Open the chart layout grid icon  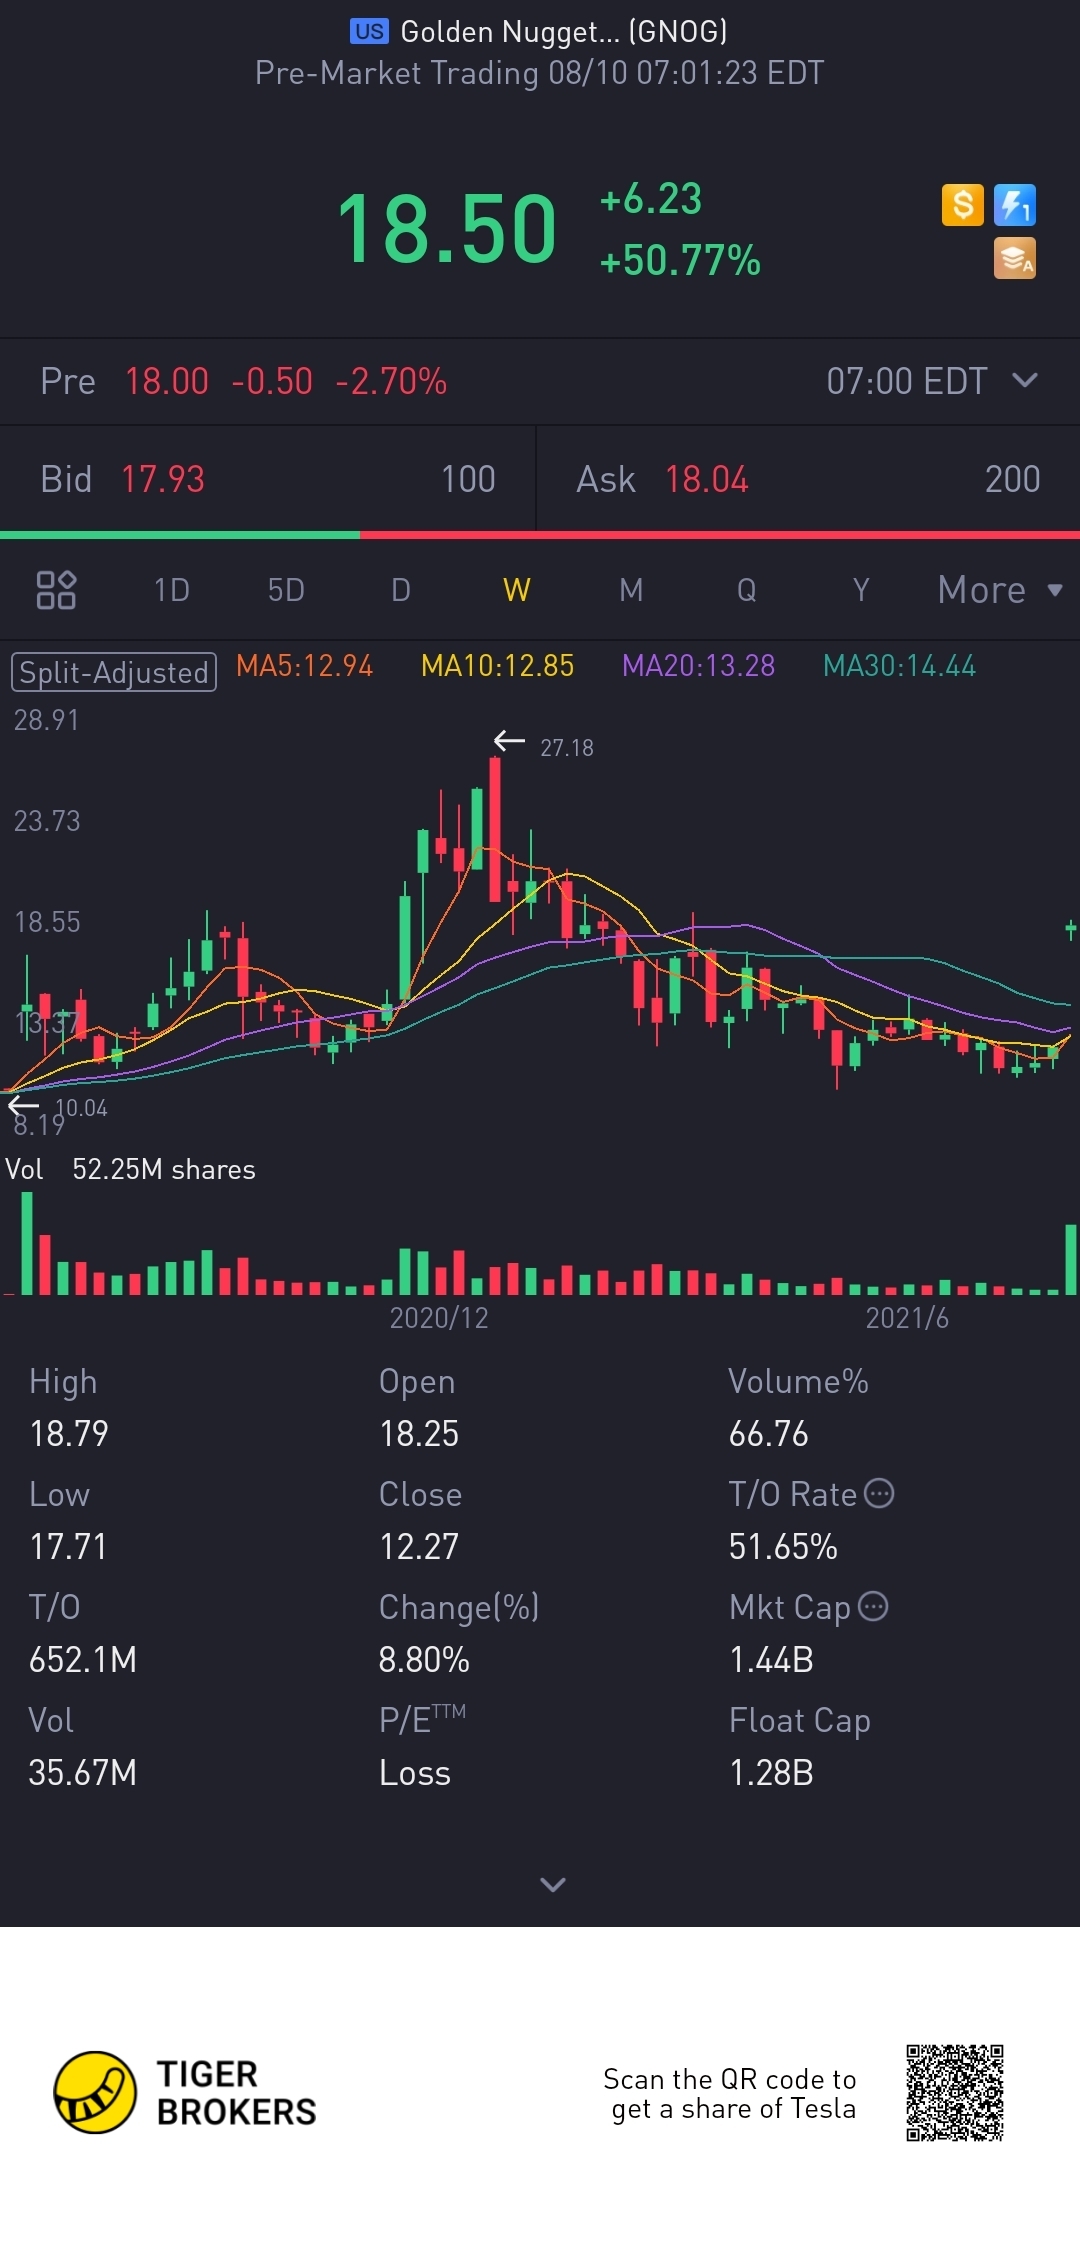56,589
